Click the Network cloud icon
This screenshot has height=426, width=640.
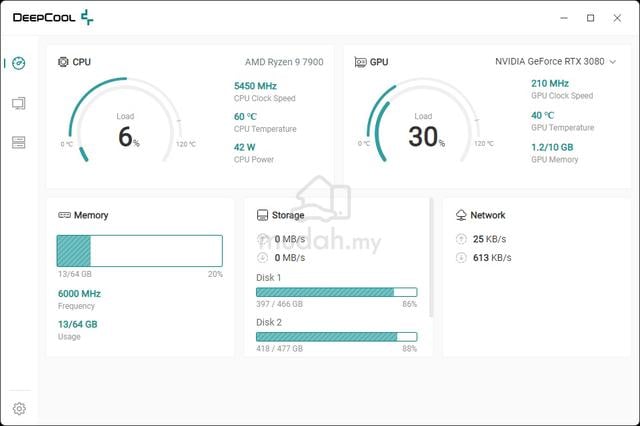coord(461,215)
